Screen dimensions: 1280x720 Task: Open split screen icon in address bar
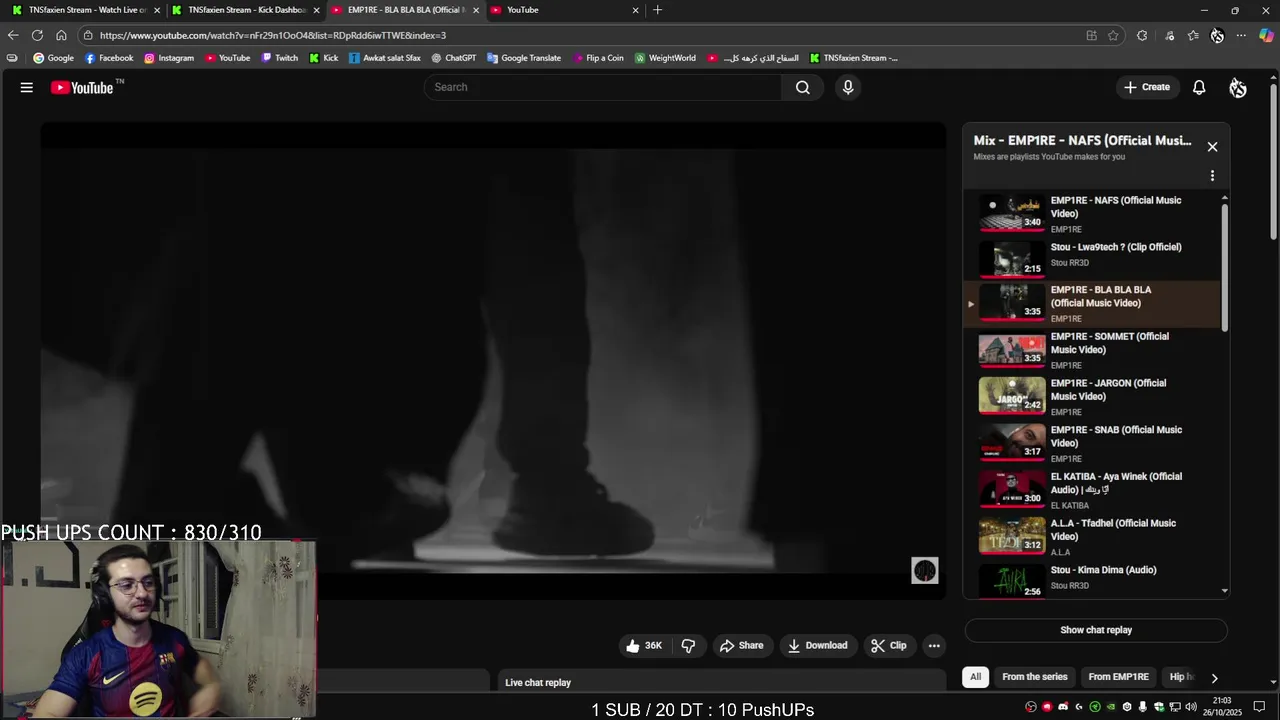[x=1091, y=35]
